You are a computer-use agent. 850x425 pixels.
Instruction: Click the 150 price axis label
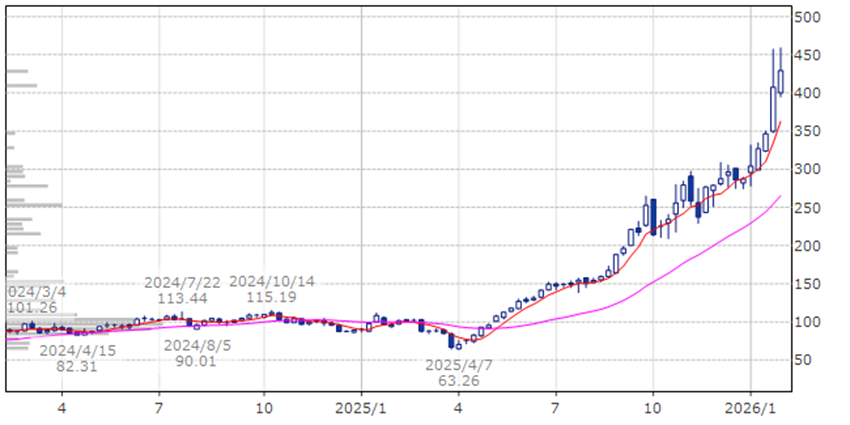point(808,284)
